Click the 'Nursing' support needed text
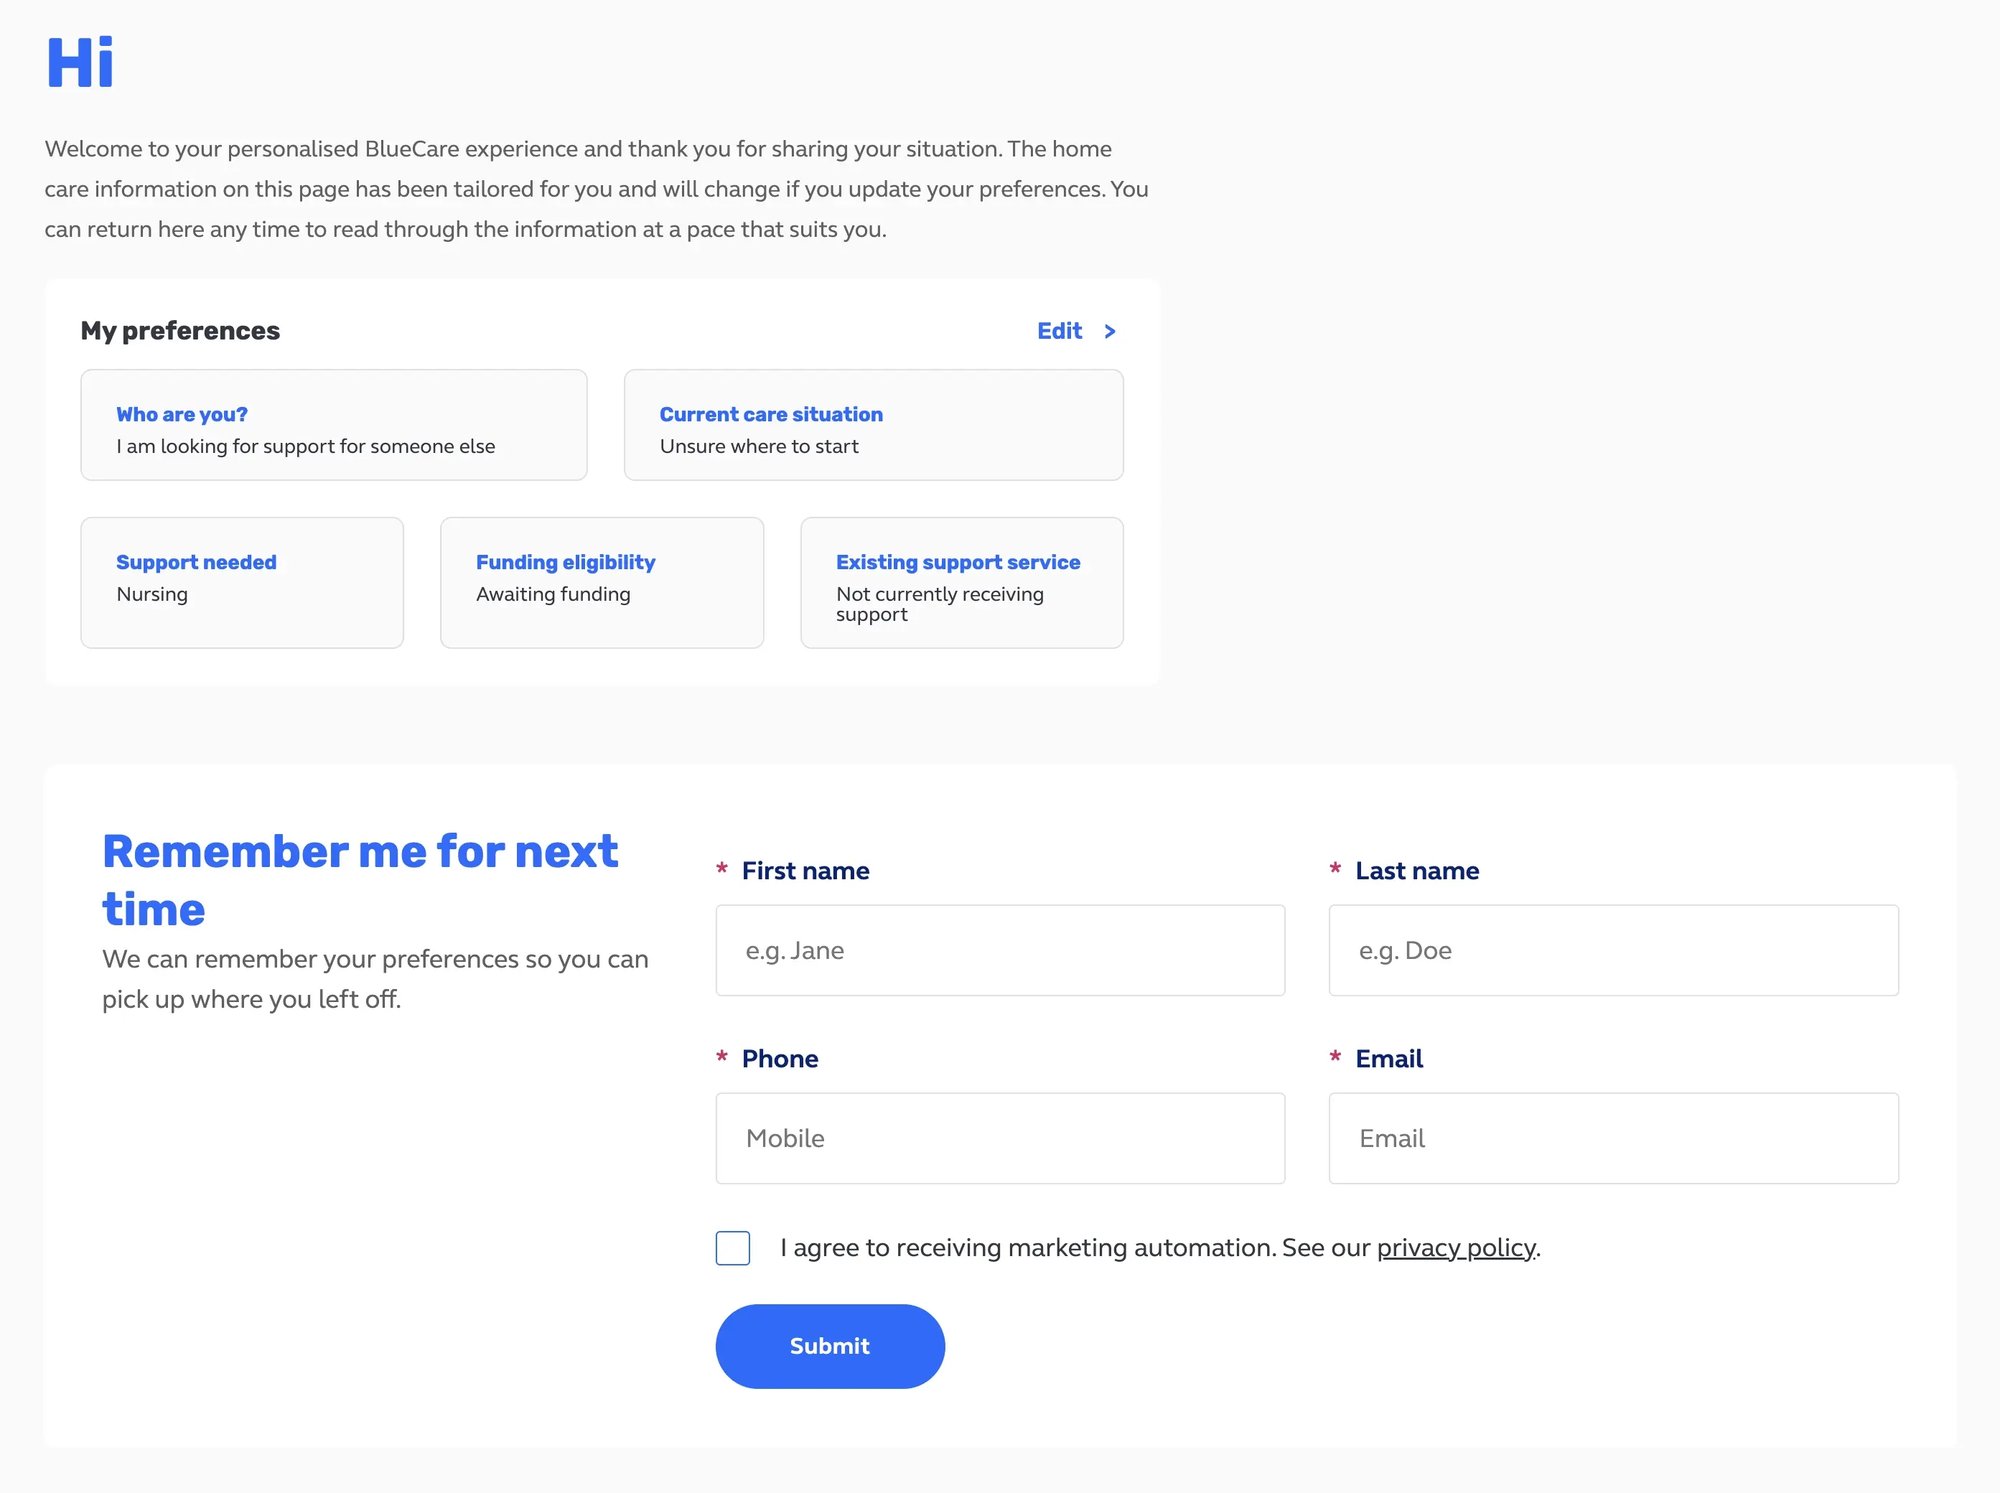Screen dimensions: 2000x1493 (x=151, y=594)
